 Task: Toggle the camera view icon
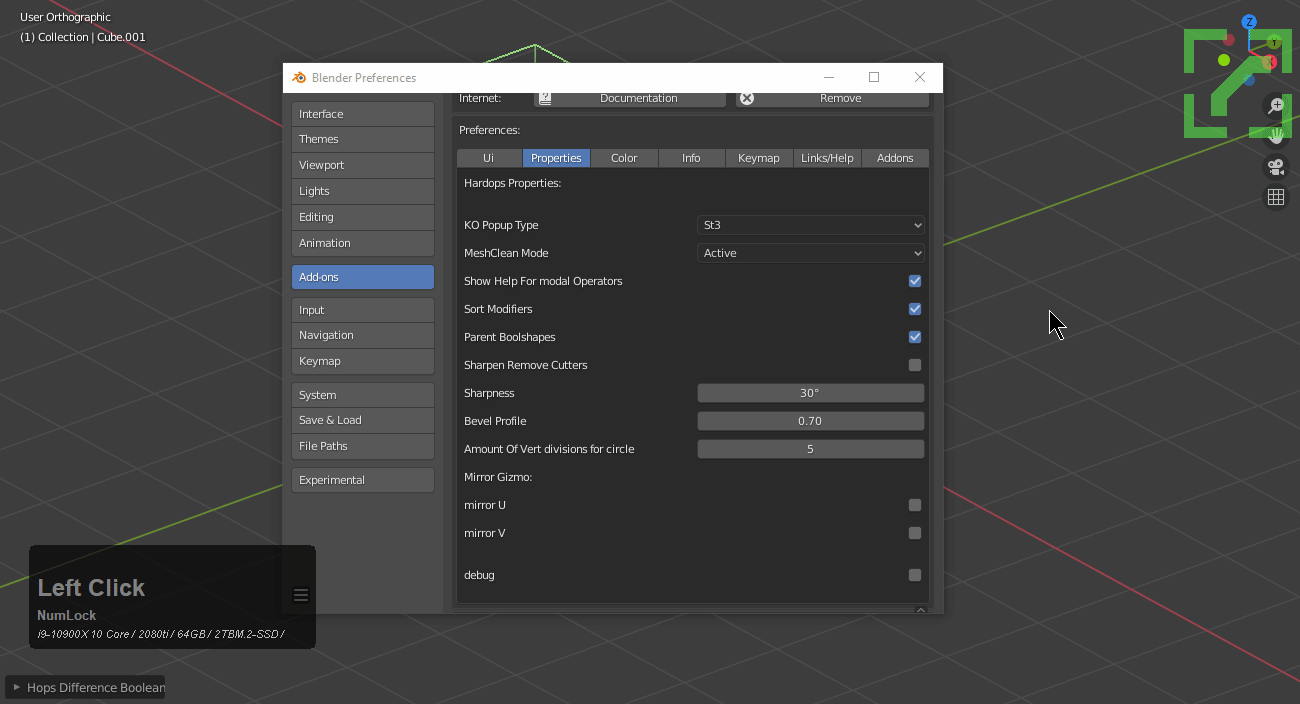point(1276,167)
